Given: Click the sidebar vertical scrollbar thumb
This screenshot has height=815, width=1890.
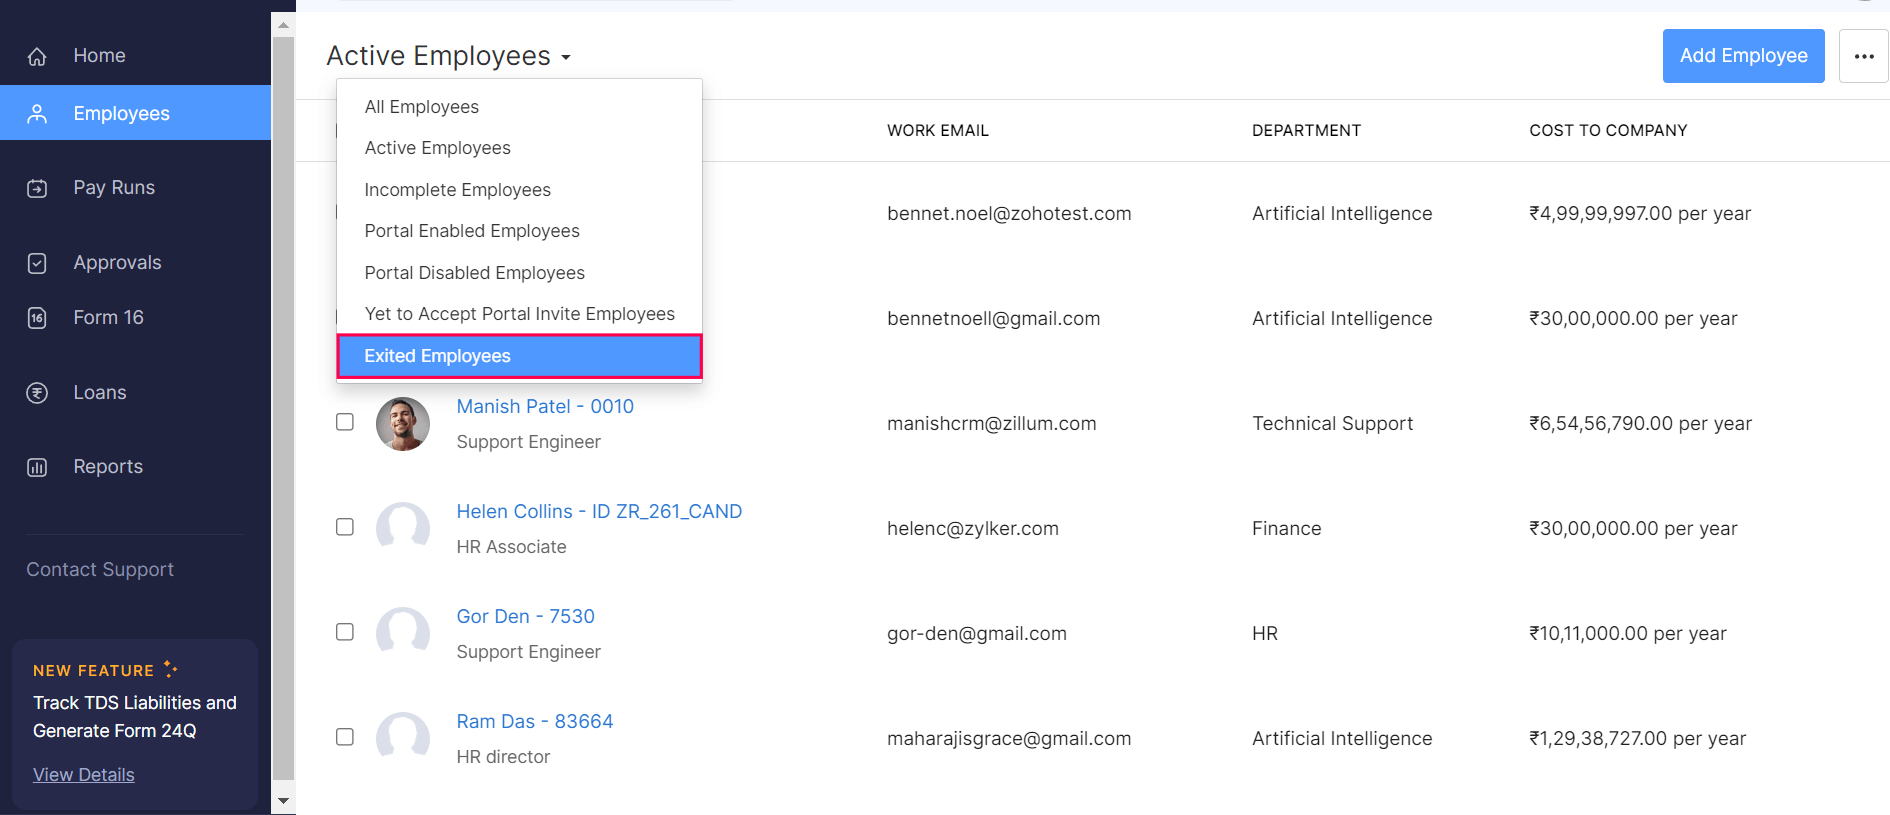Looking at the screenshot, I should 283,408.
